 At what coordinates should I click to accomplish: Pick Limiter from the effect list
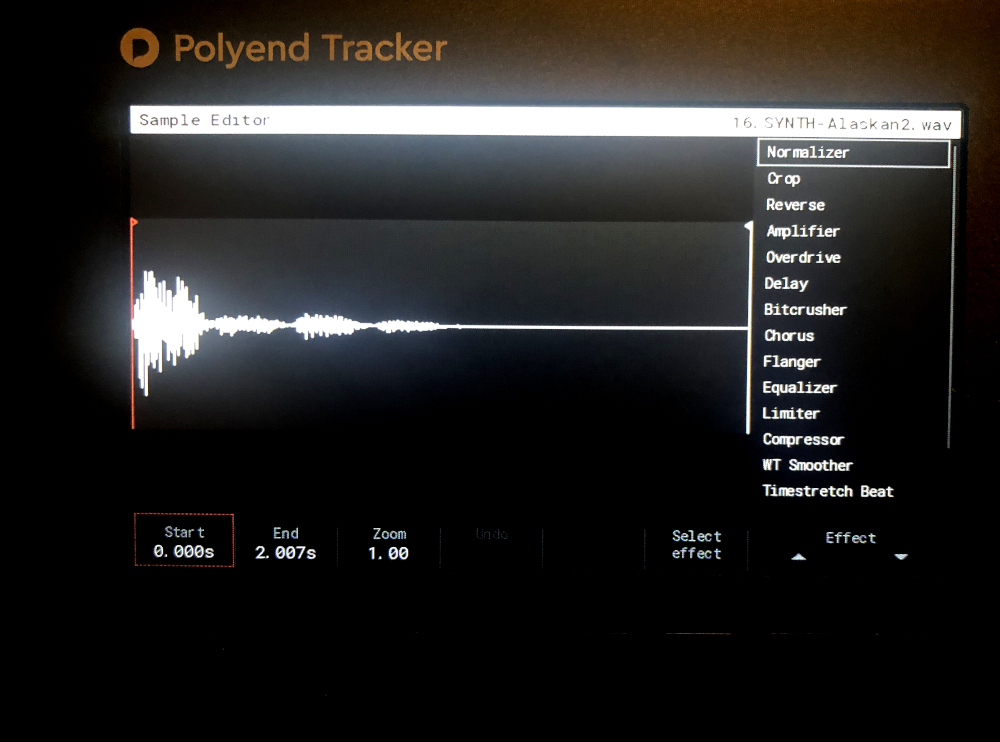click(x=791, y=413)
